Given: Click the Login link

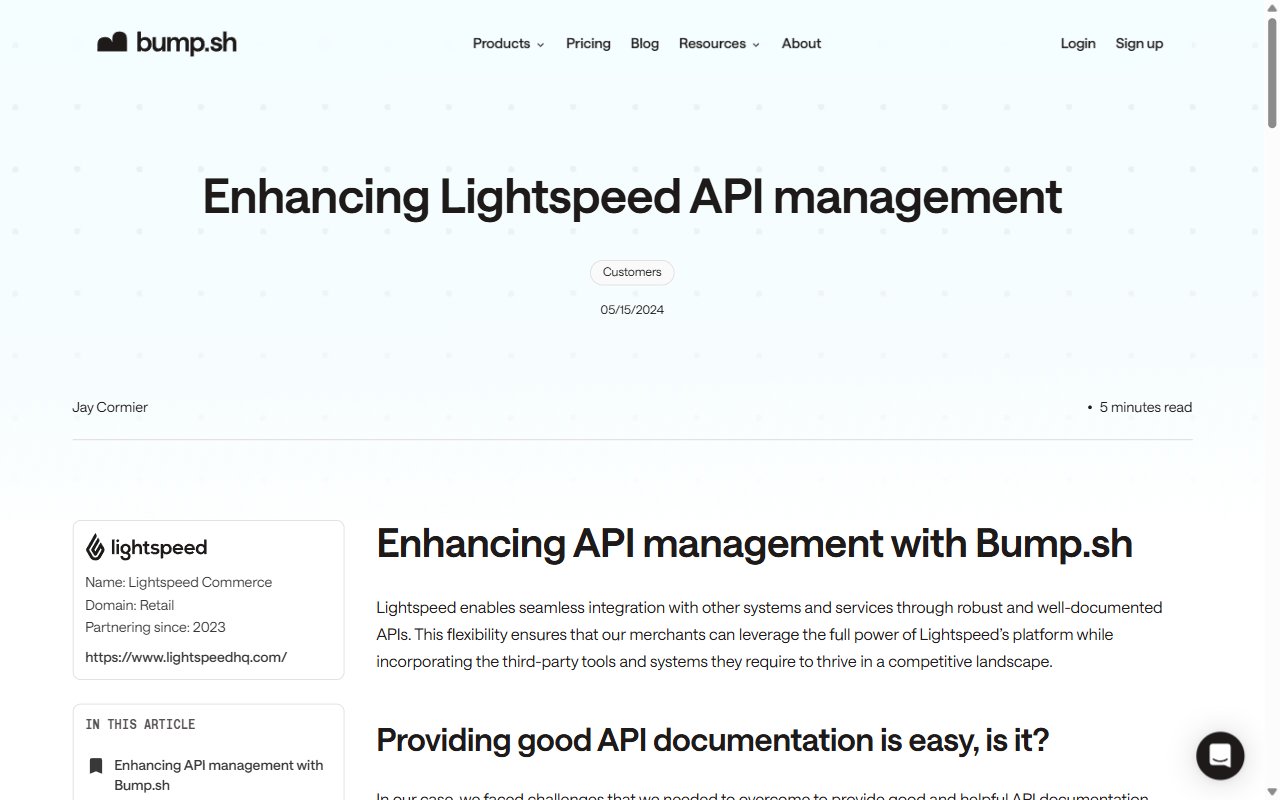Looking at the screenshot, I should (1078, 43).
